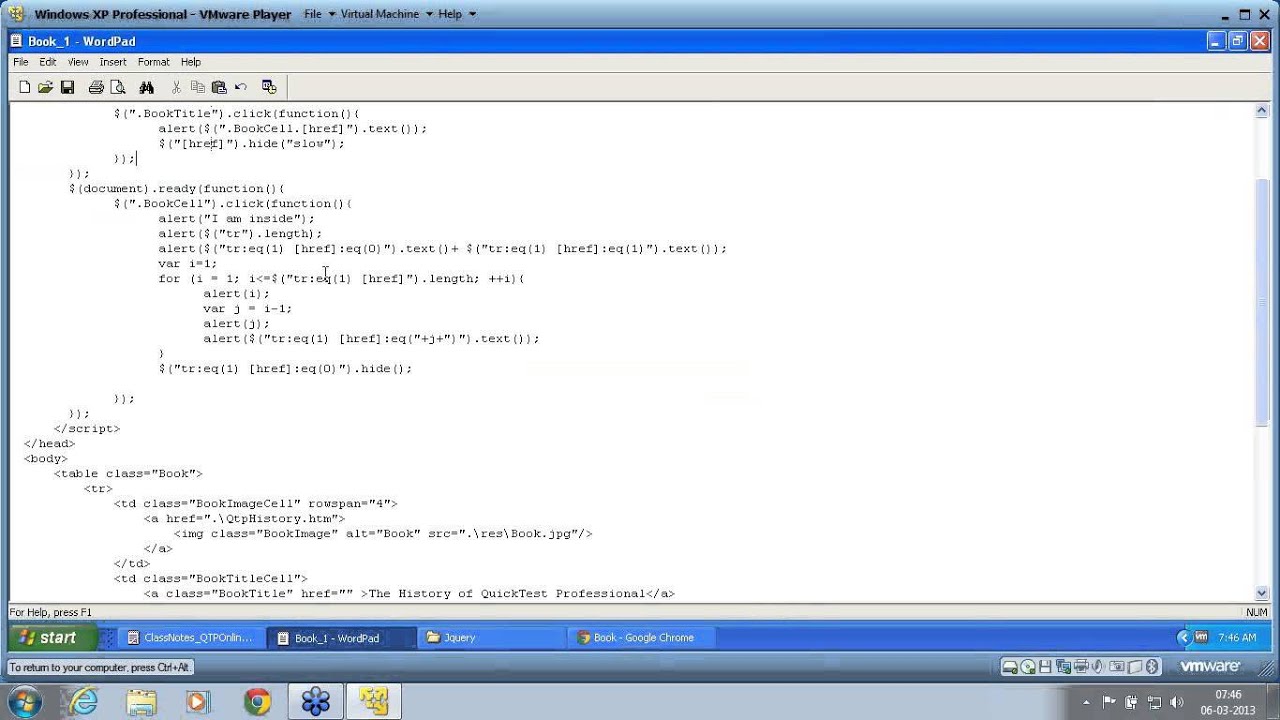Image resolution: width=1280 pixels, height=720 pixels.
Task: Open Internet Explorer from host taskbar
Action: [84, 702]
